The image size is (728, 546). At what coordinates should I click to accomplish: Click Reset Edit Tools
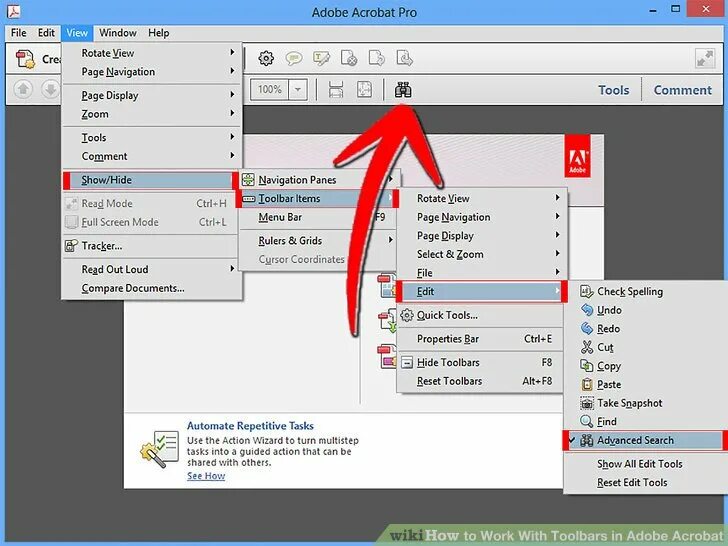(643, 482)
